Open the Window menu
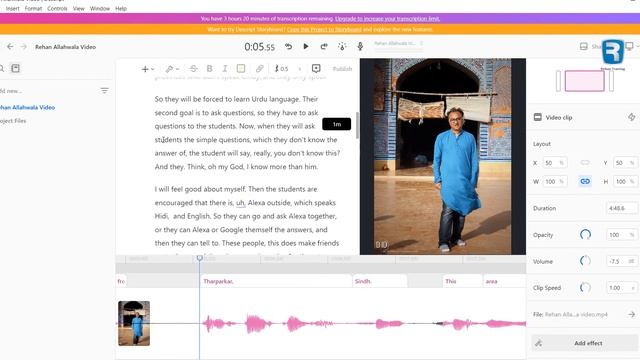 100,8
